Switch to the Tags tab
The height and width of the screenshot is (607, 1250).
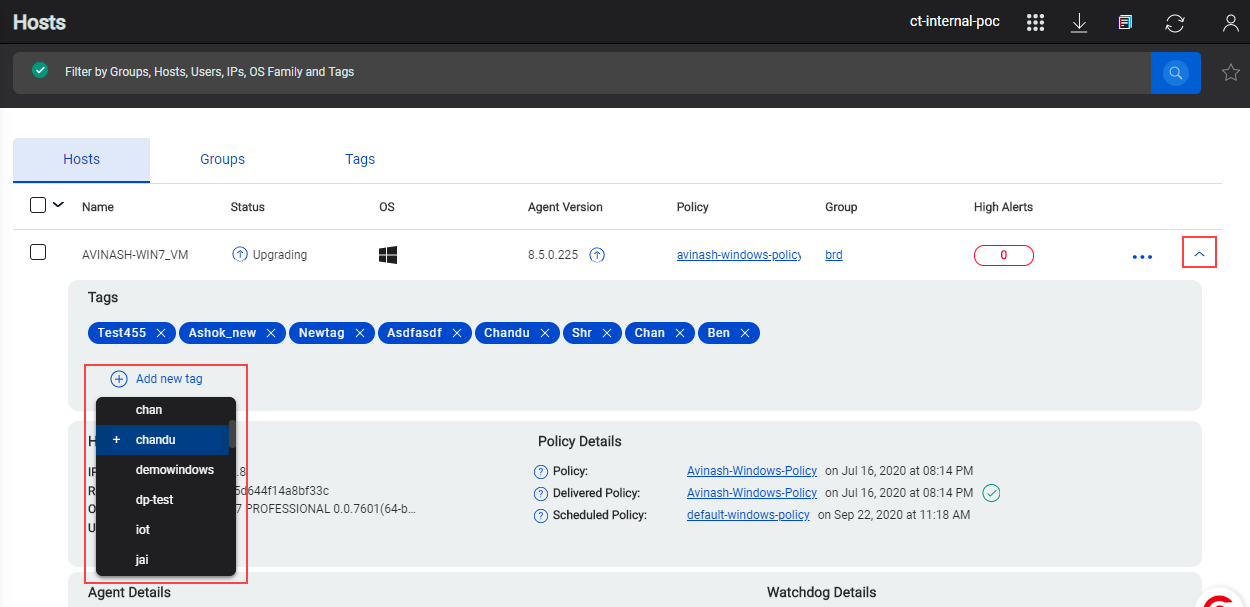pyautogui.click(x=360, y=160)
